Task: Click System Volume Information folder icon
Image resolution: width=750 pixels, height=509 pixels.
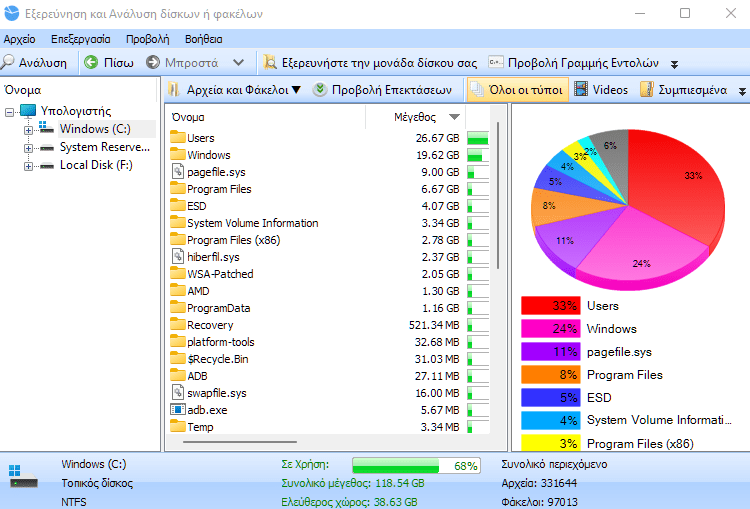Action: (x=177, y=222)
